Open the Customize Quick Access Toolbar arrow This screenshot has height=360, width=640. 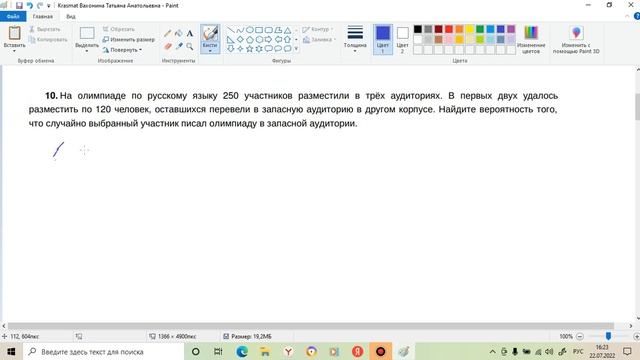tap(49, 6)
